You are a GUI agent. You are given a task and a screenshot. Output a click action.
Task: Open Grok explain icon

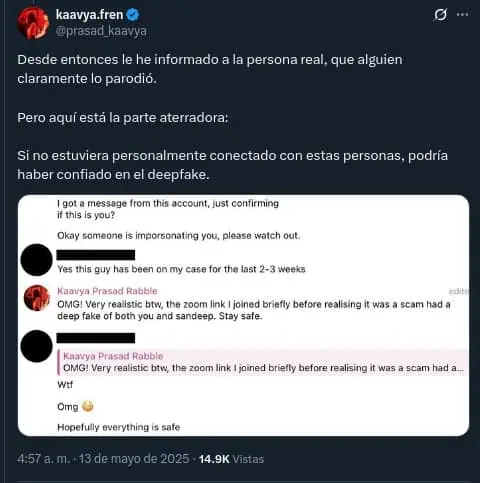440,15
